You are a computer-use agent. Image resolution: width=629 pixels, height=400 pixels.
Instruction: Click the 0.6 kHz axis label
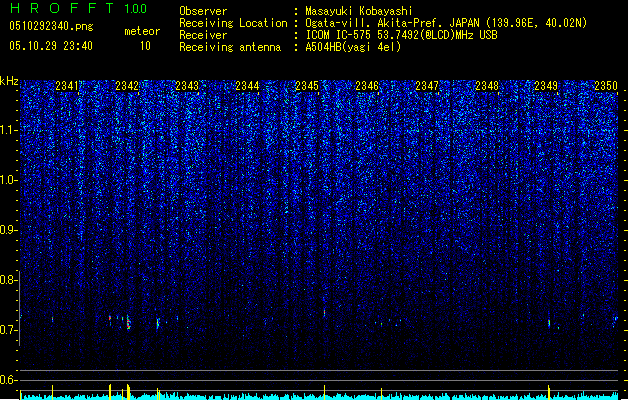[x=8, y=380]
